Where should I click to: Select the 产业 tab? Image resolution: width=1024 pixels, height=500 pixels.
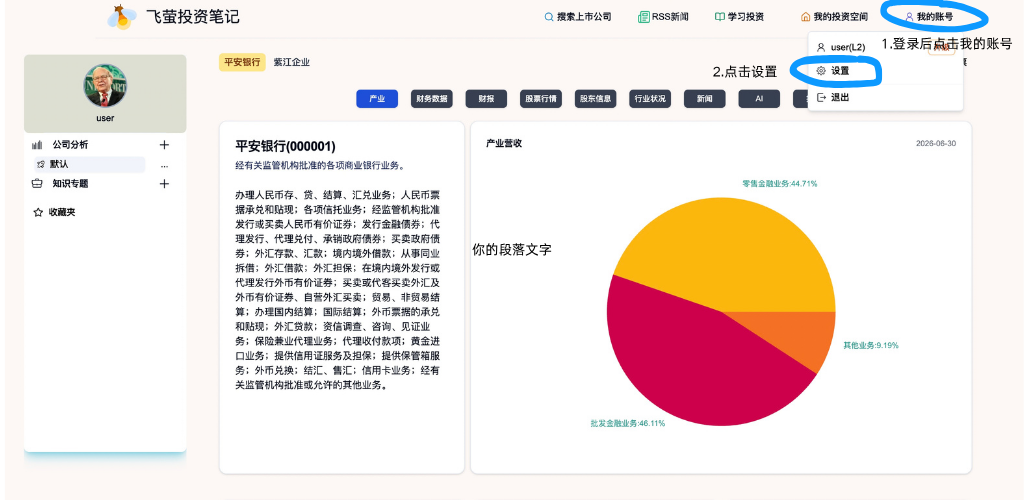377,99
